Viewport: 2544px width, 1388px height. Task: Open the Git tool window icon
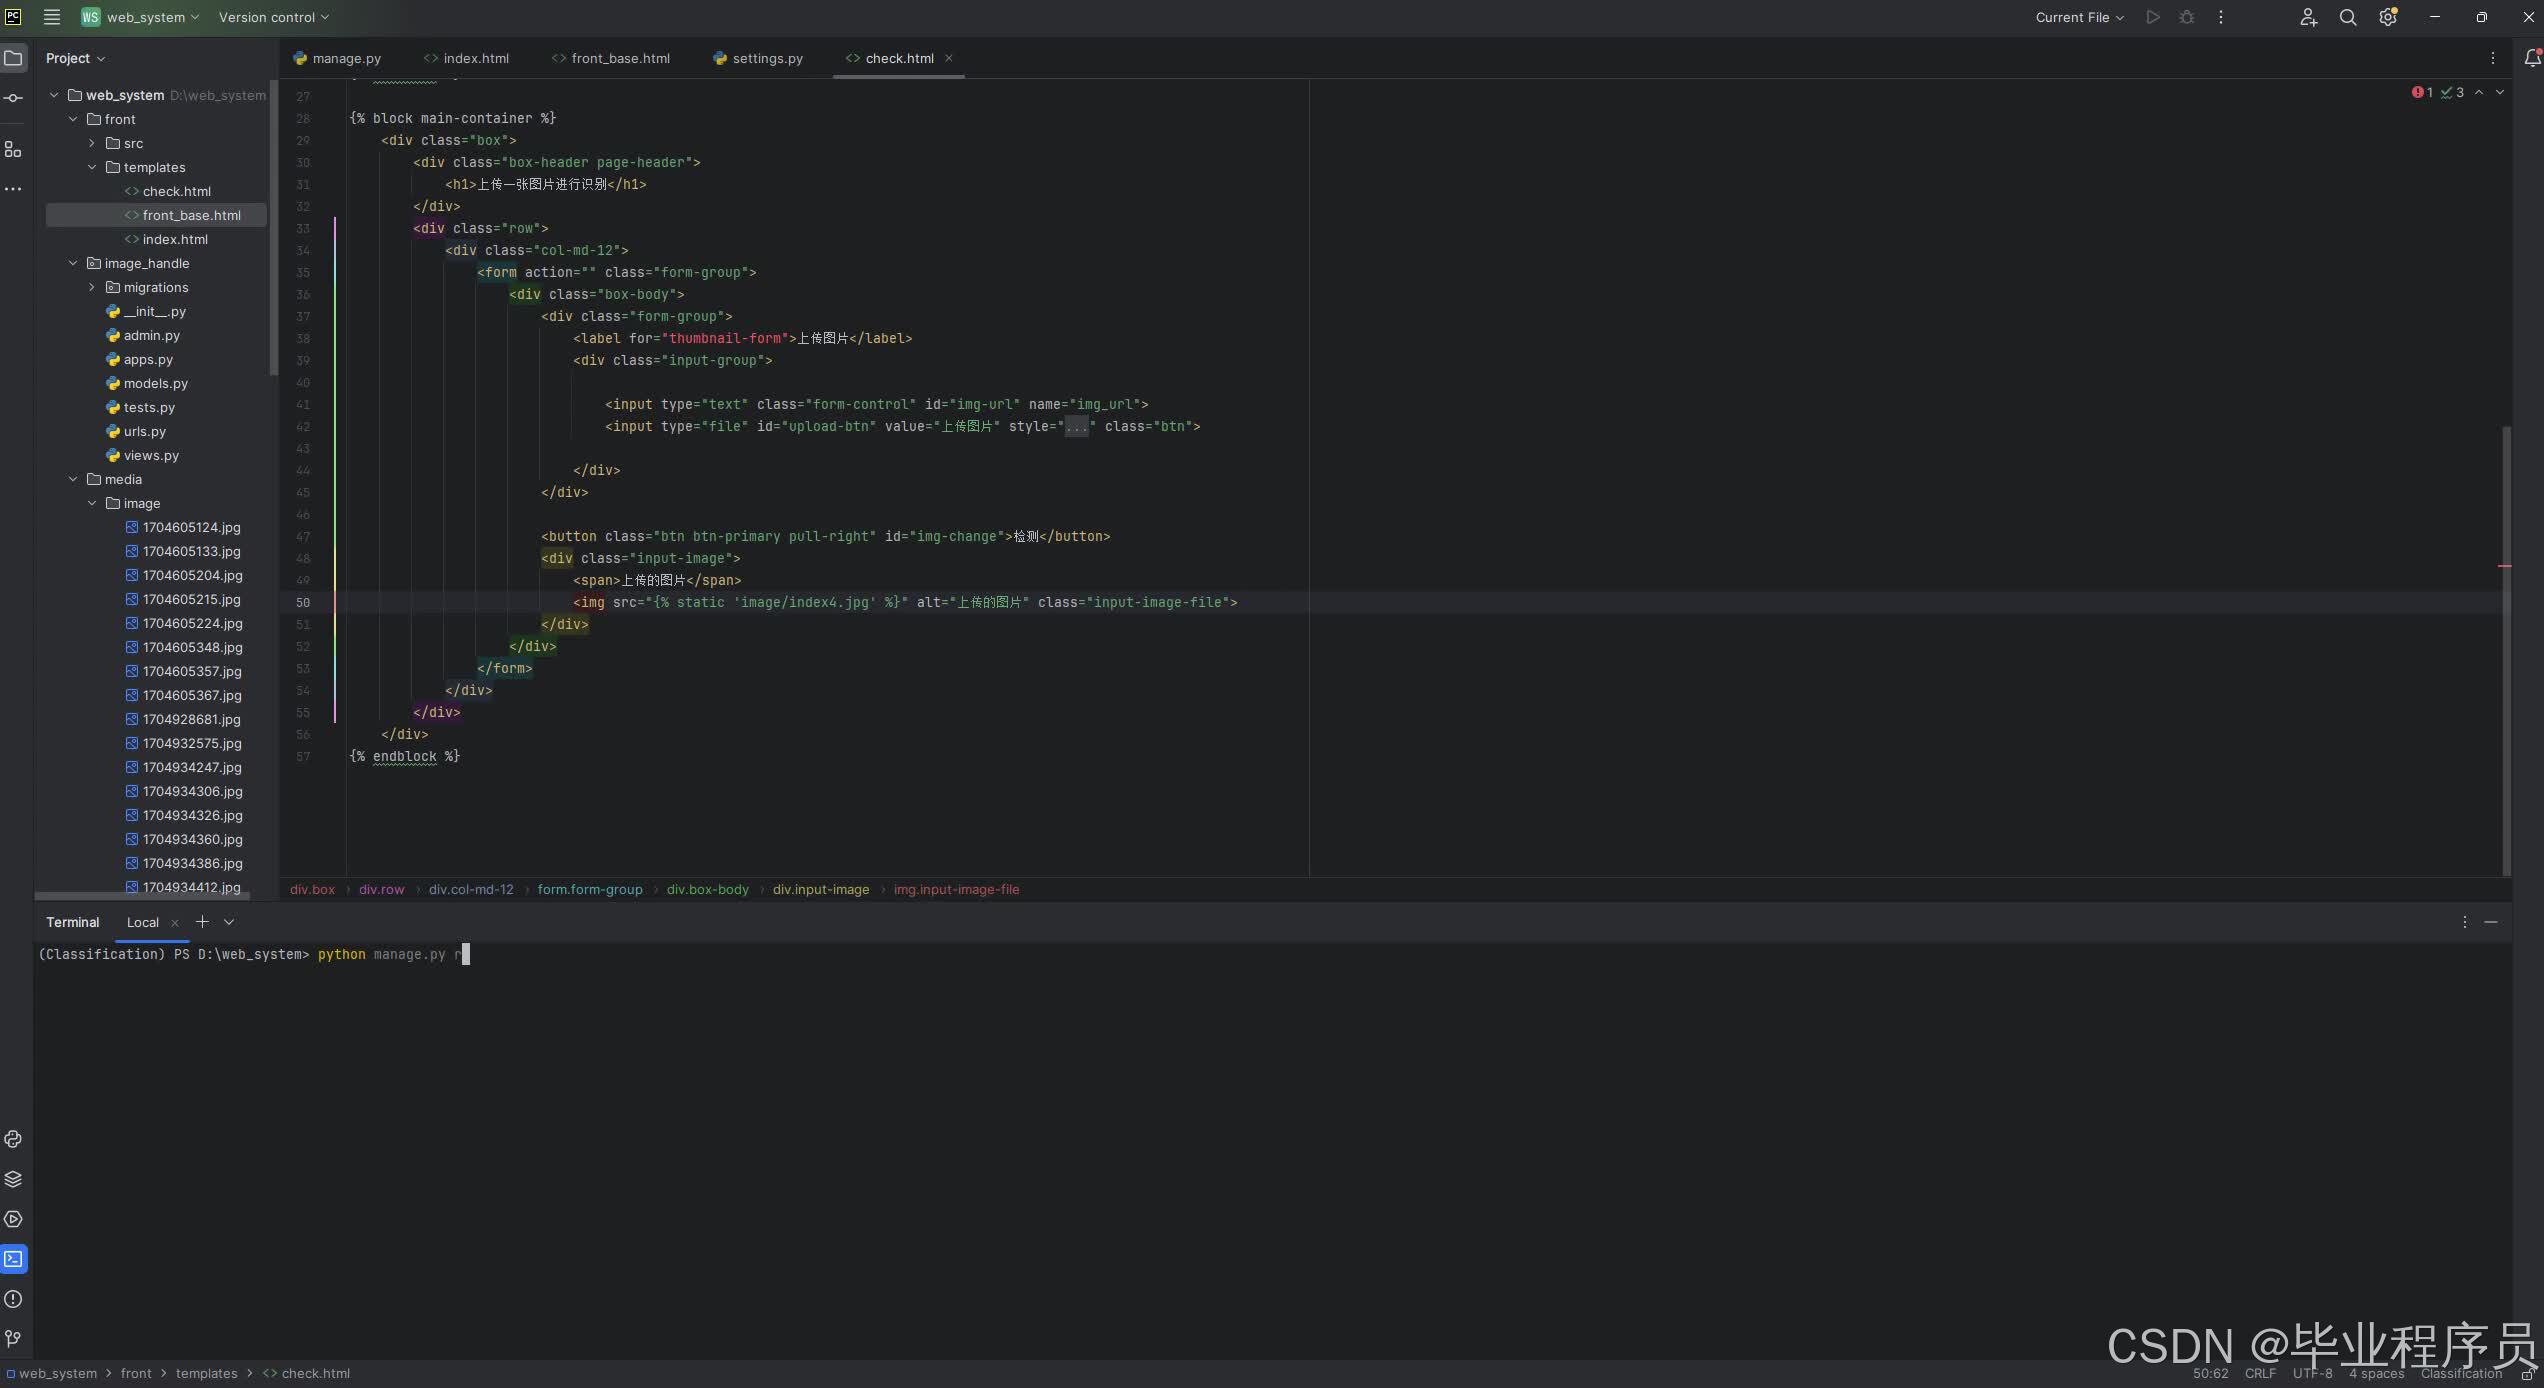coord(13,1339)
